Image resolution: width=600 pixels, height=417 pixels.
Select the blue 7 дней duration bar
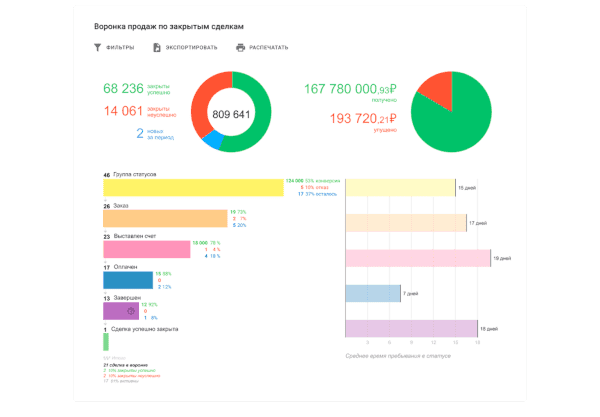point(371,293)
